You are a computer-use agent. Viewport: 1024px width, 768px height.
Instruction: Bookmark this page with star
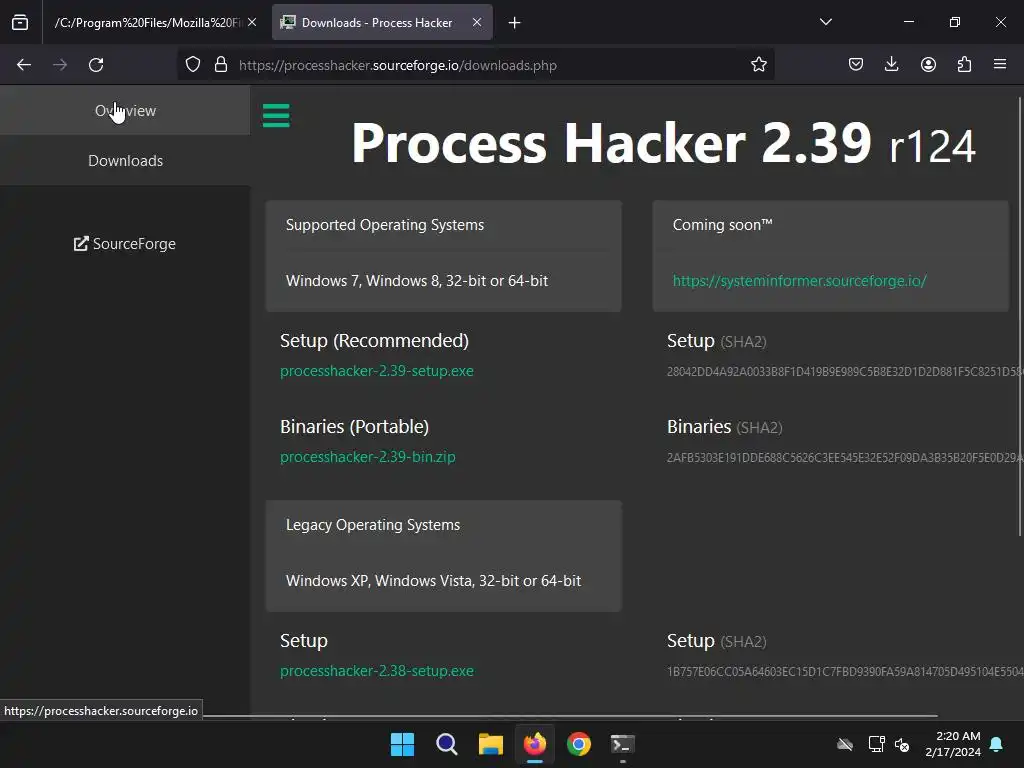click(x=758, y=65)
